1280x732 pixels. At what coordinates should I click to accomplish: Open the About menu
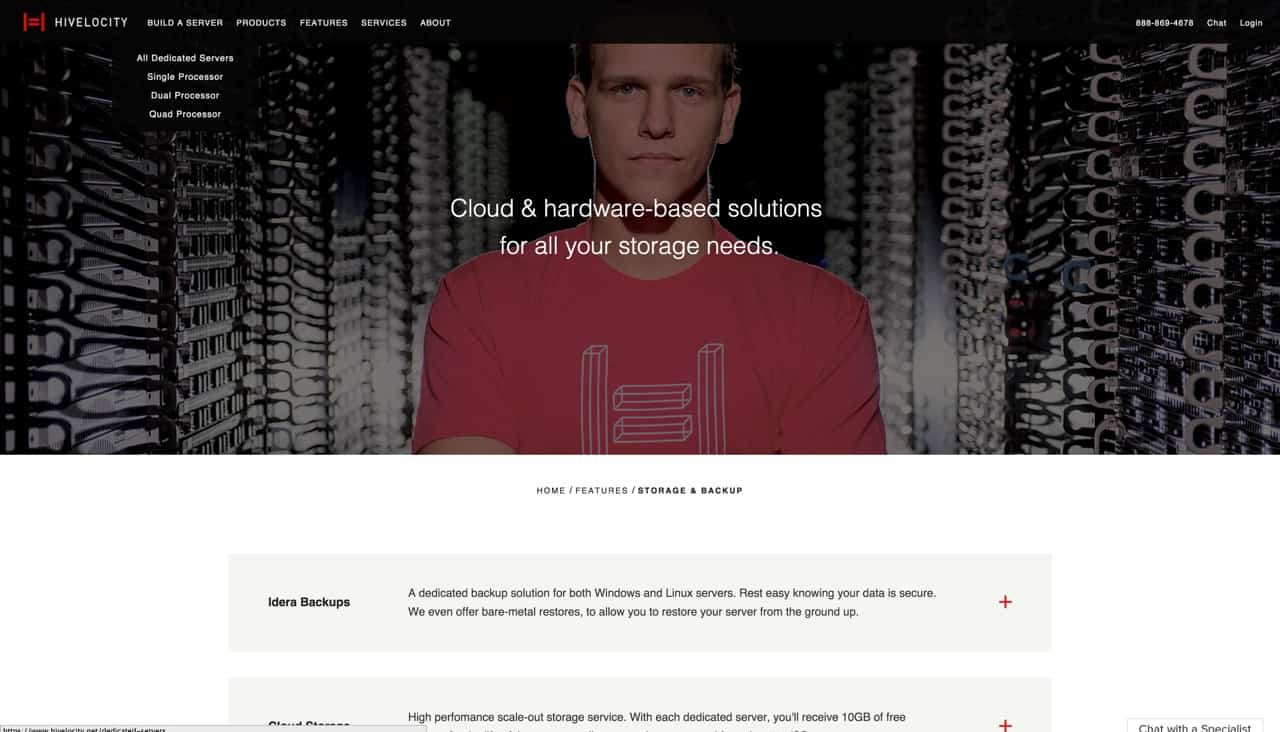pyautogui.click(x=435, y=22)
